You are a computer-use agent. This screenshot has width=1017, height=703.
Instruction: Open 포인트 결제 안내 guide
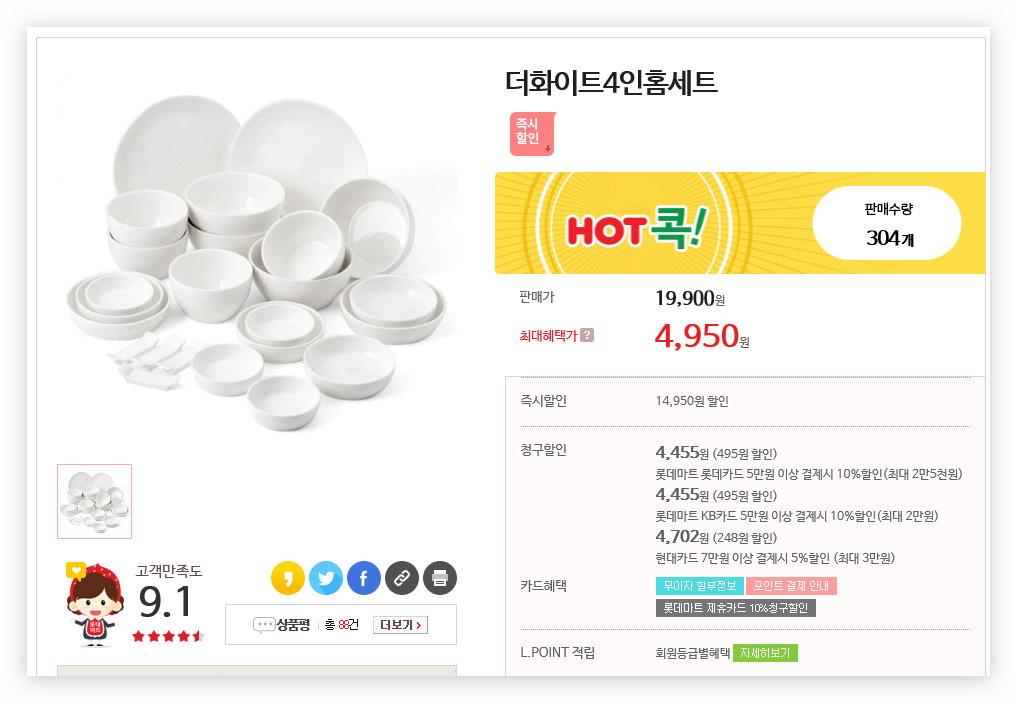coord(790,586)
